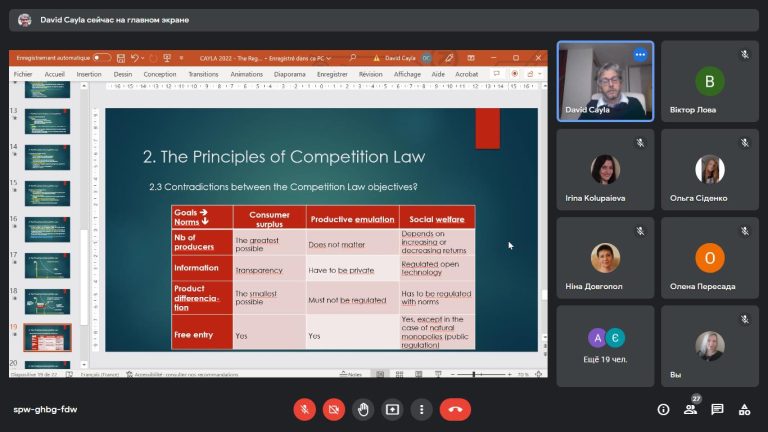Turn on camera in the call
The height and width of the screenshot is (432, 768).
pos(334,409)
